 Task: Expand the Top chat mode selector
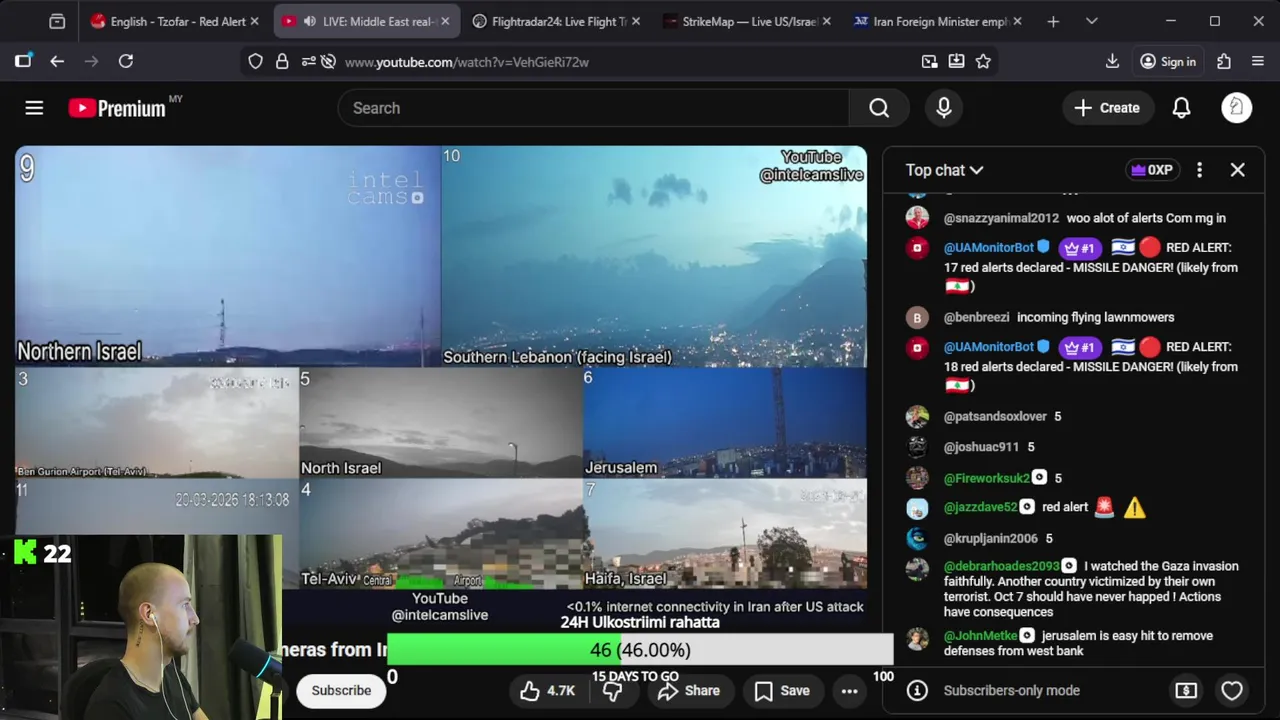(944, 170)
